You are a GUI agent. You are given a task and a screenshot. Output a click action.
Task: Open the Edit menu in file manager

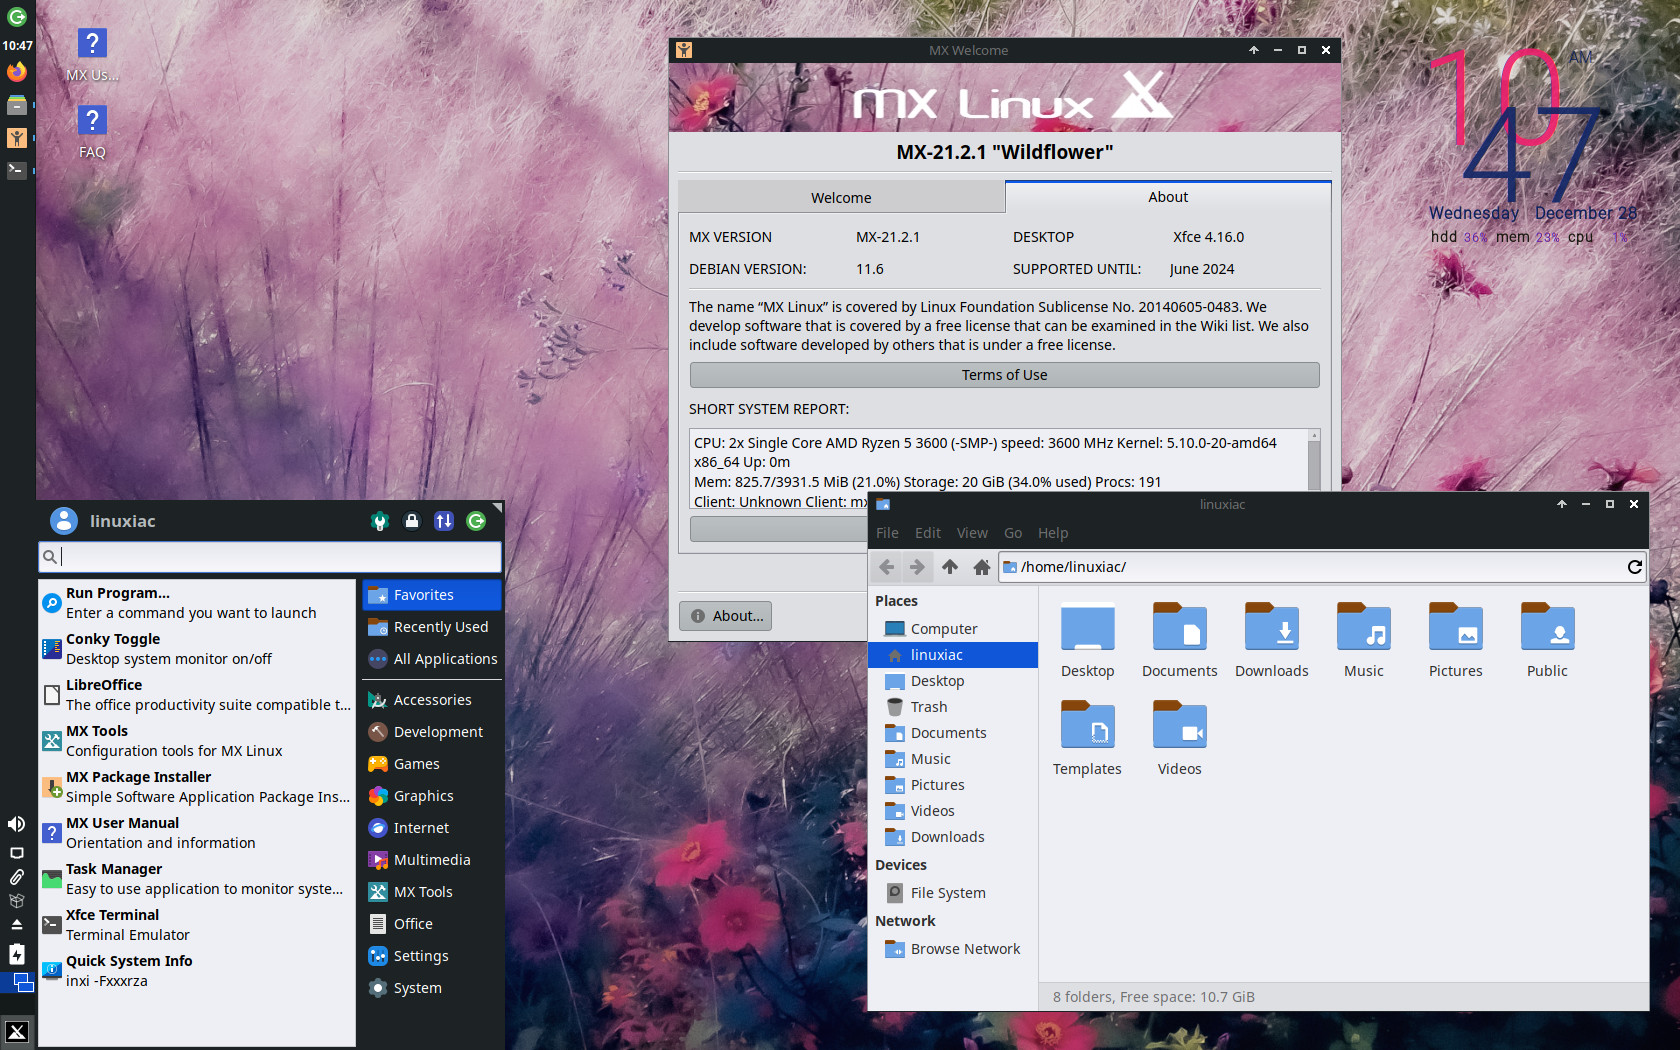click(928, 533)
